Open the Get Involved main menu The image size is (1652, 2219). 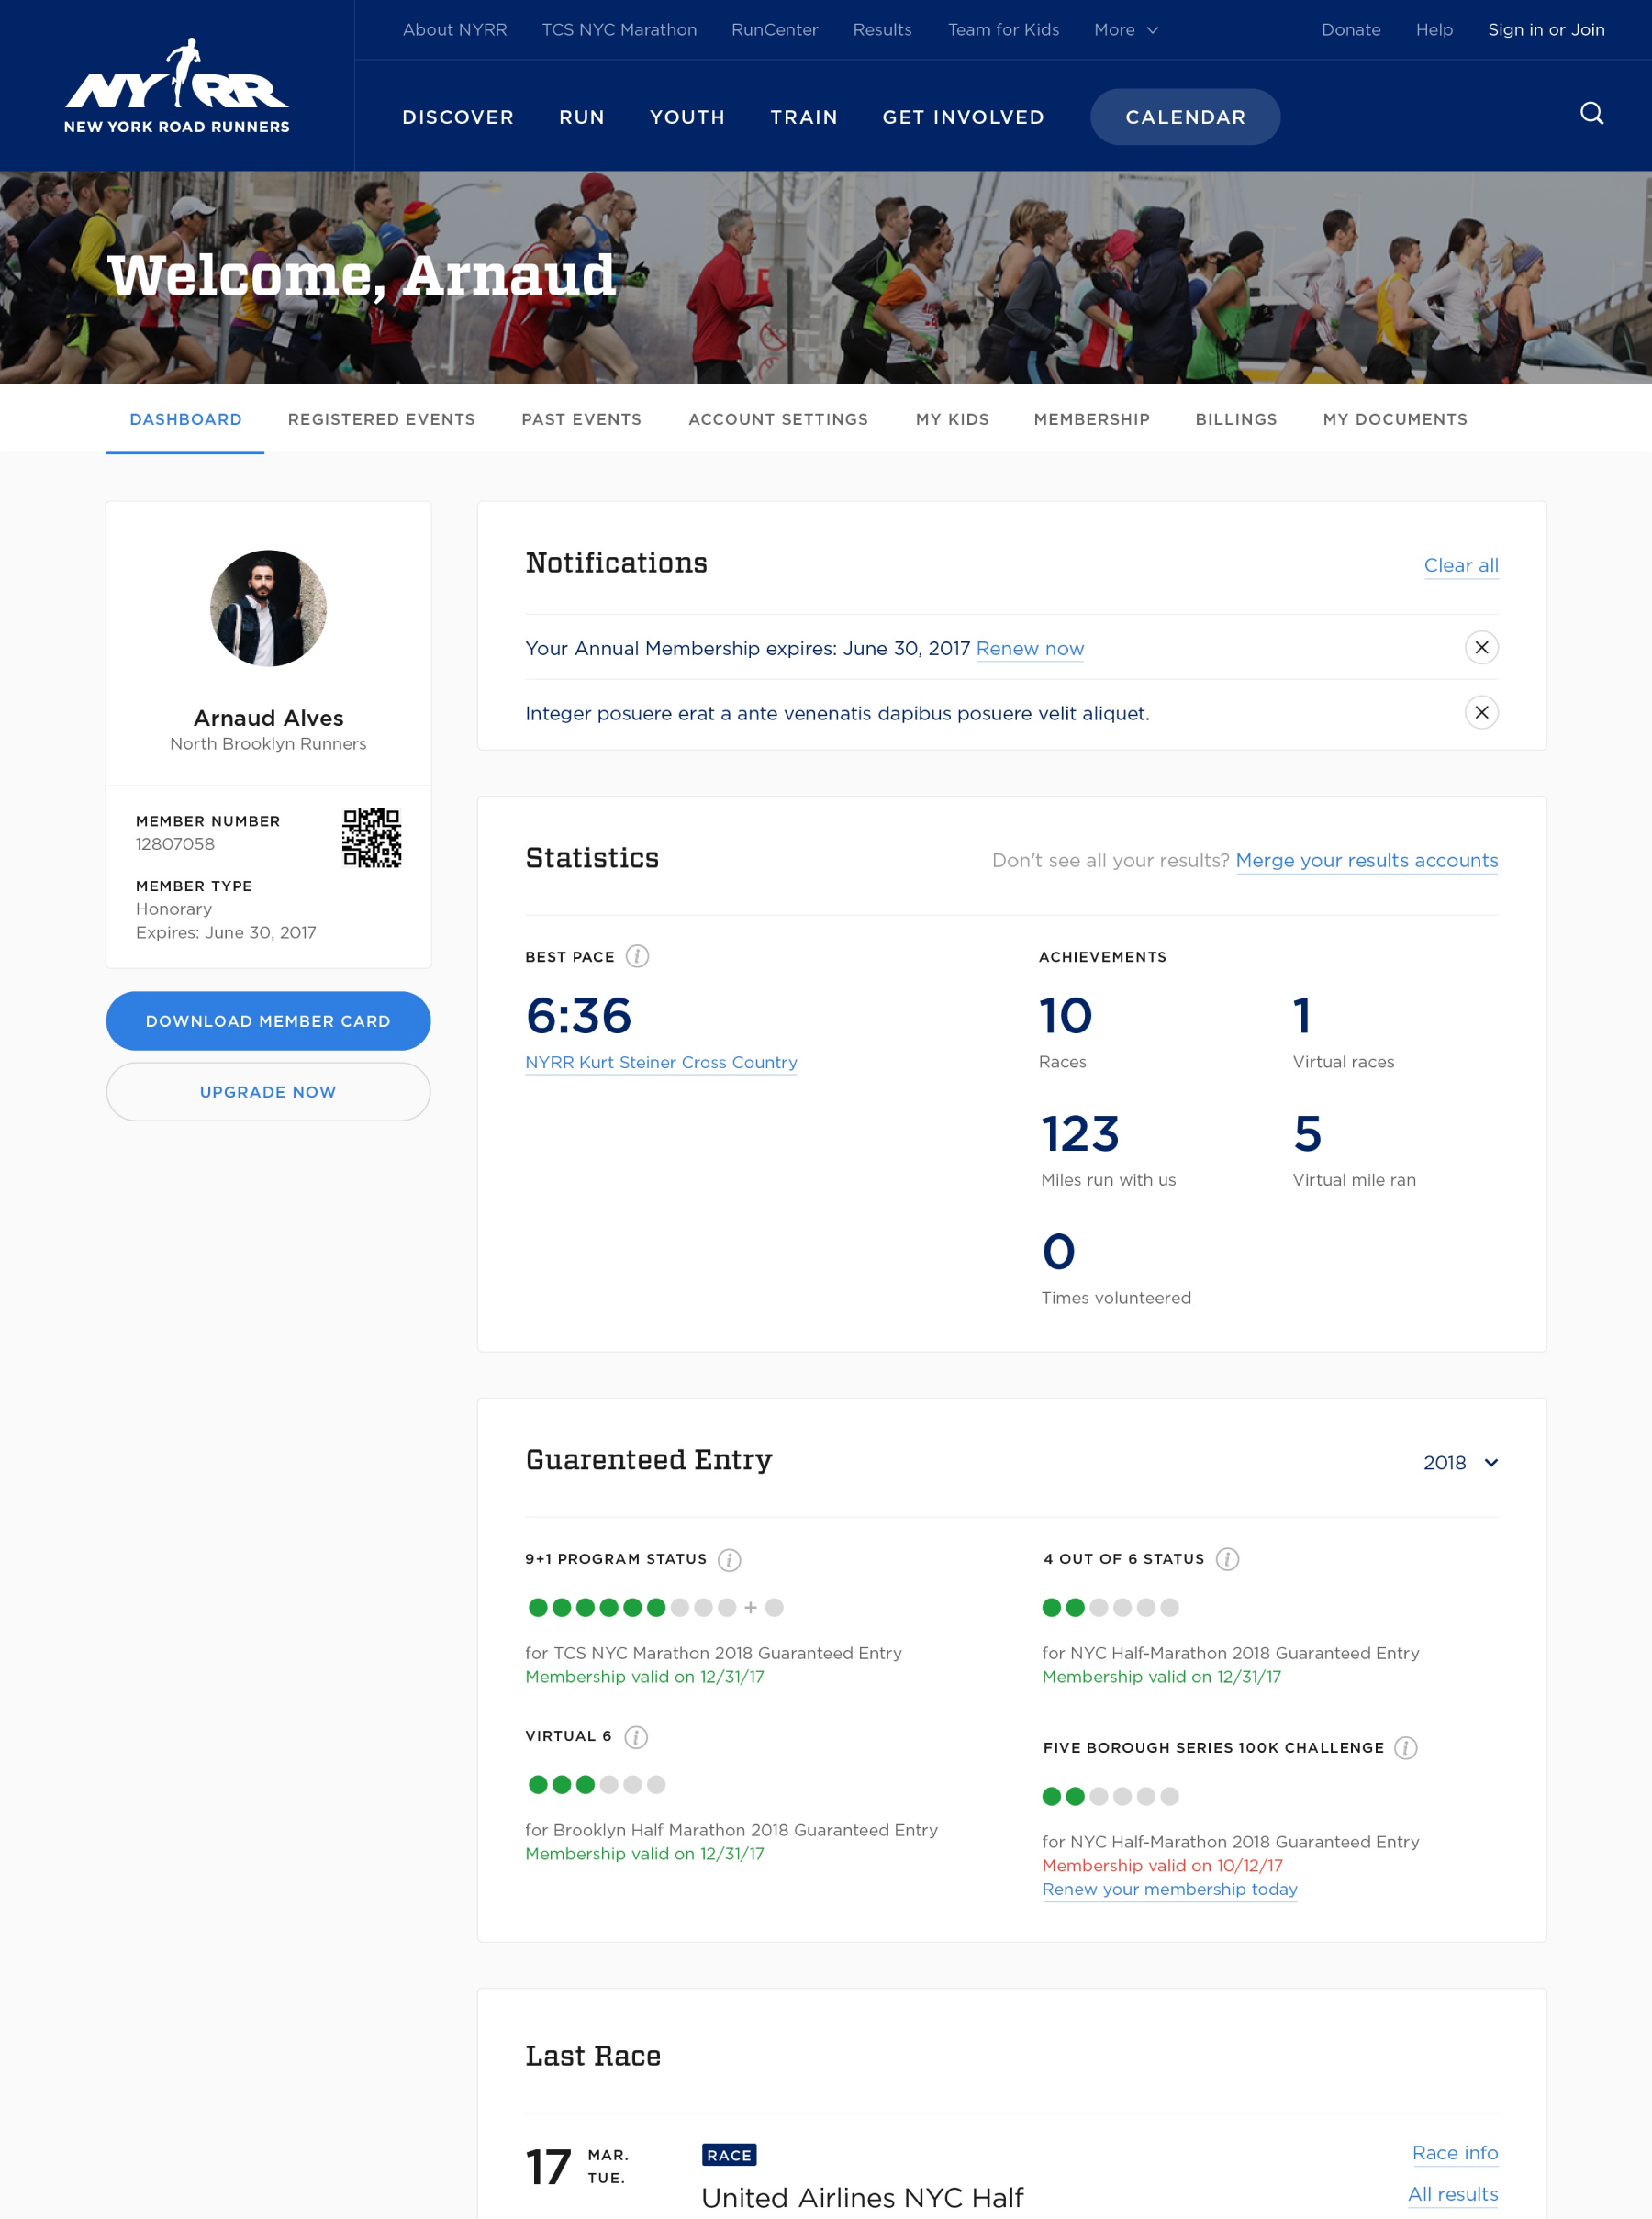click(x=963, y=117)
